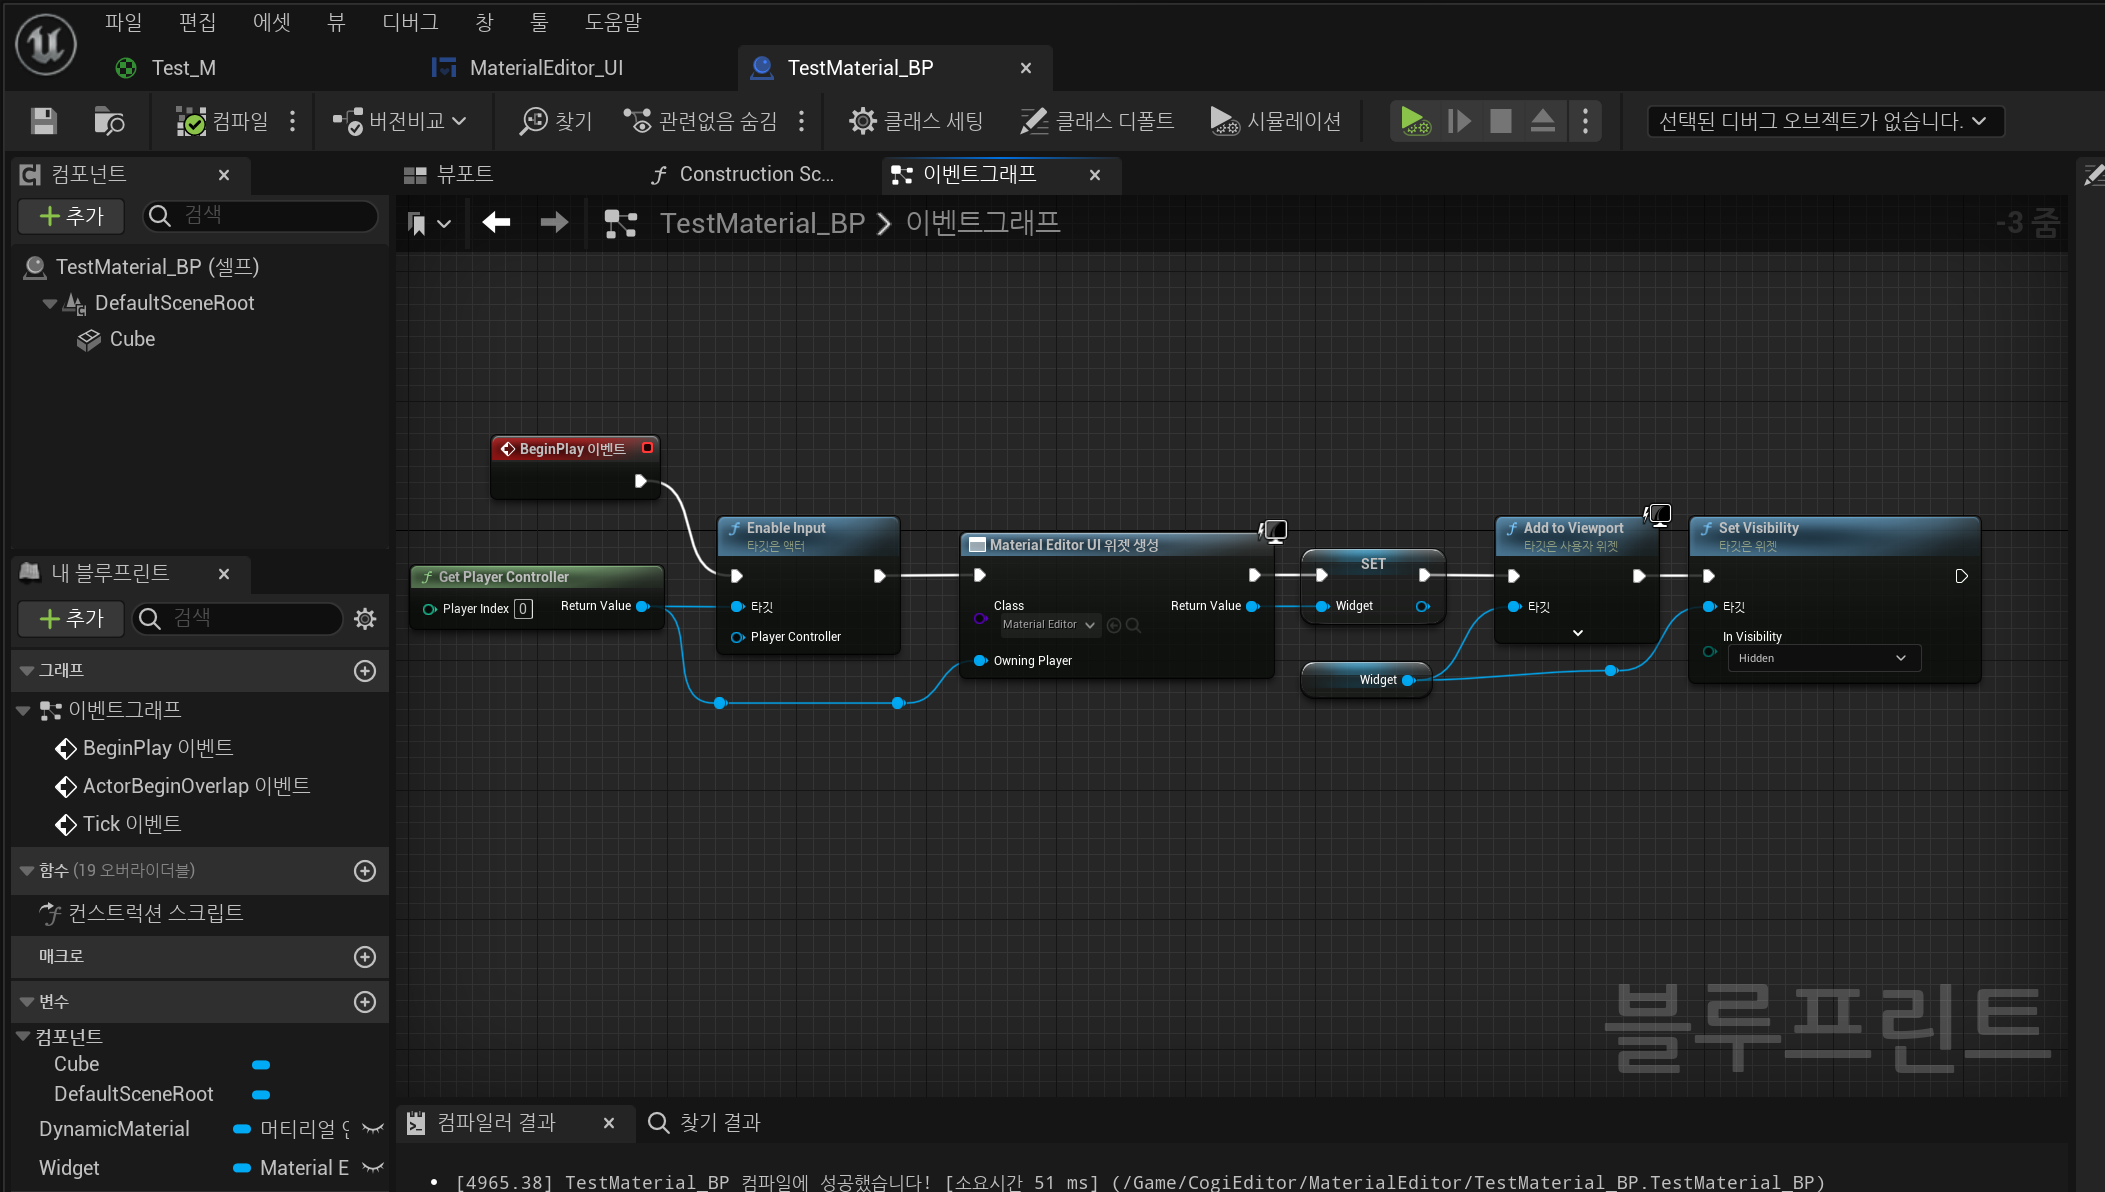Collapse DefaultSceneRoot tree arrow
Image resolution: width=2105 pixels, height=1192 pixels.
point(49,303)
